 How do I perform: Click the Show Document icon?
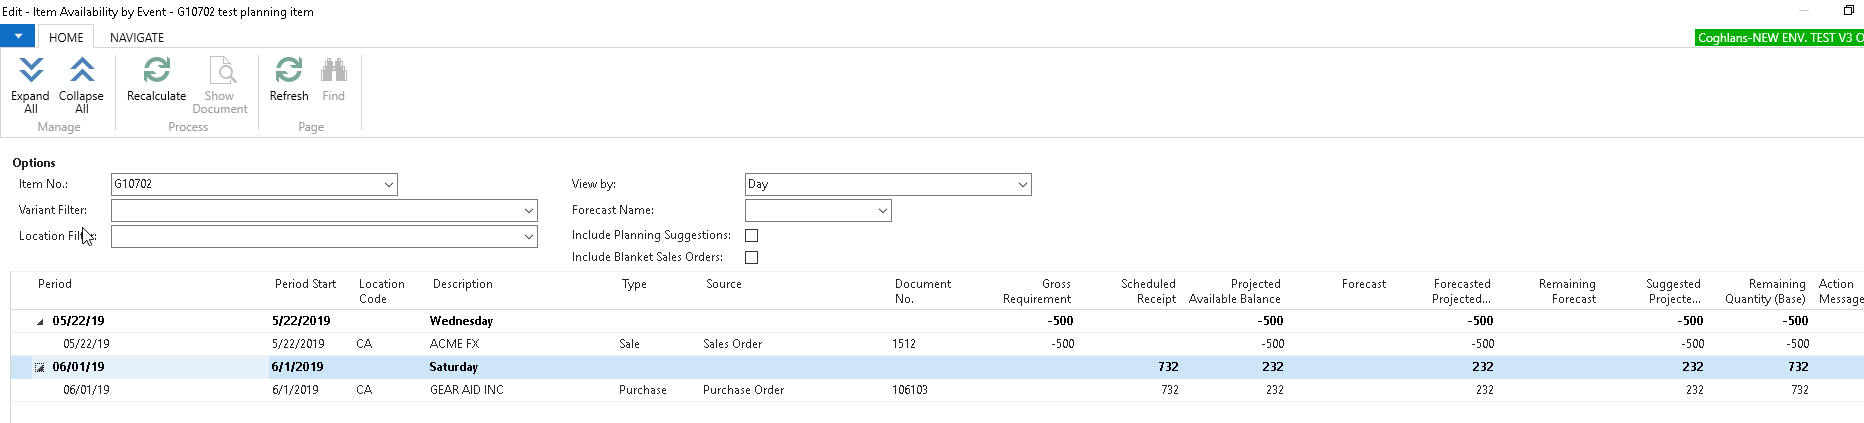(x=220, y=71)
